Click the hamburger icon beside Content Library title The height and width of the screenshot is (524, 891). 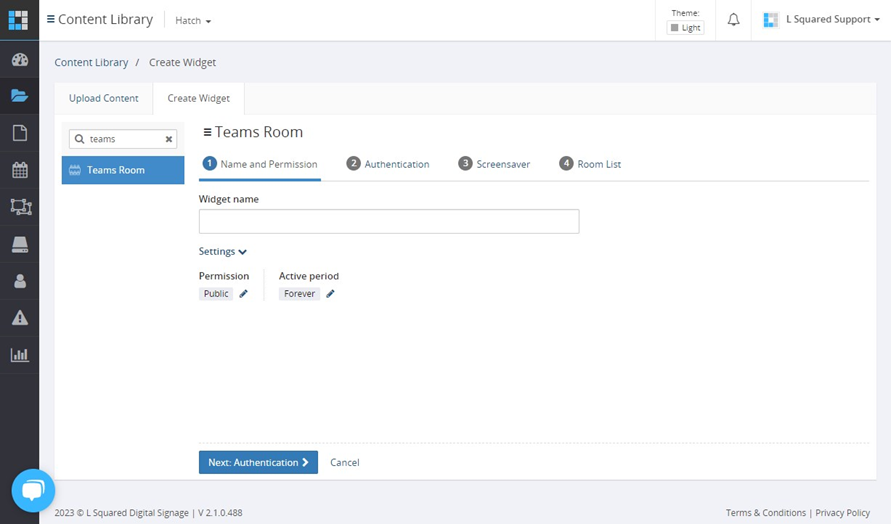click(51, 19)
